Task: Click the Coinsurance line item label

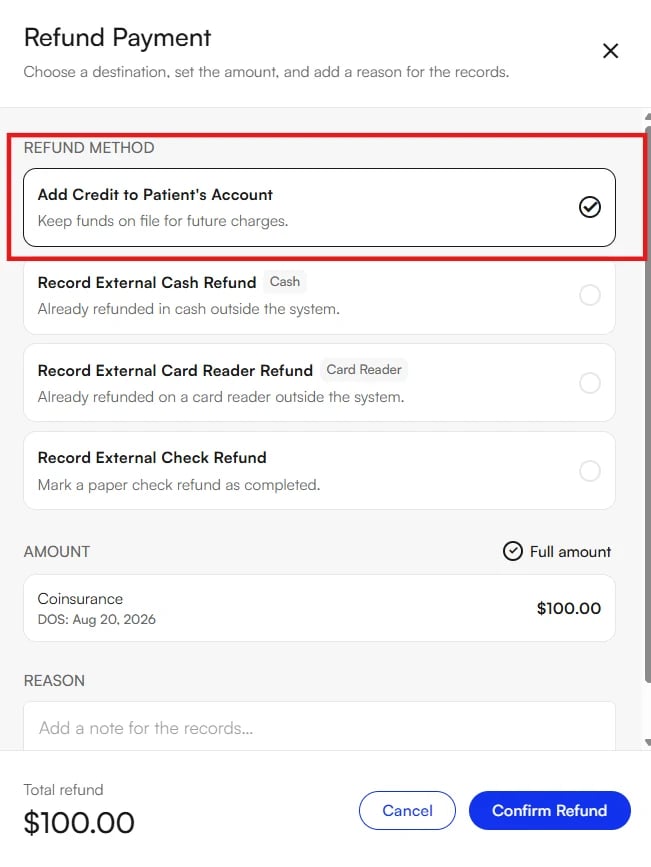Action: 80,599
